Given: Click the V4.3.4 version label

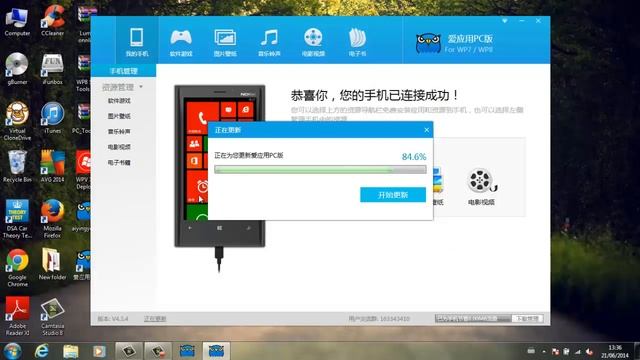Looking at the screenshot, I should (x=113, y=318).
